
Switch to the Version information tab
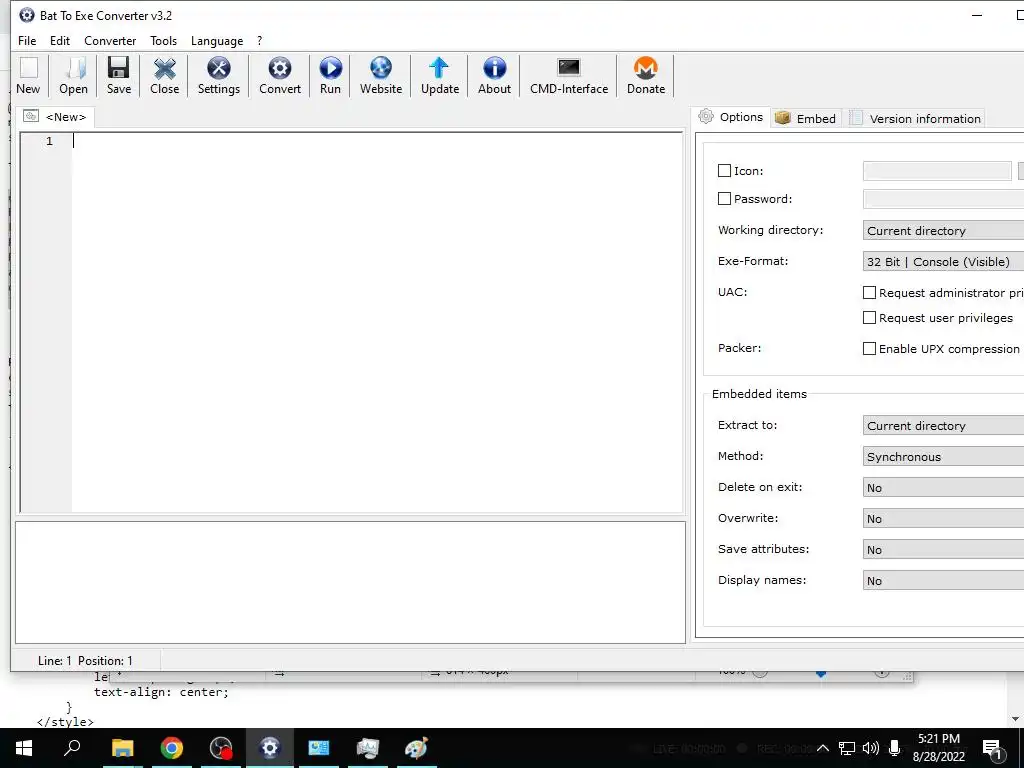(916, 118)
